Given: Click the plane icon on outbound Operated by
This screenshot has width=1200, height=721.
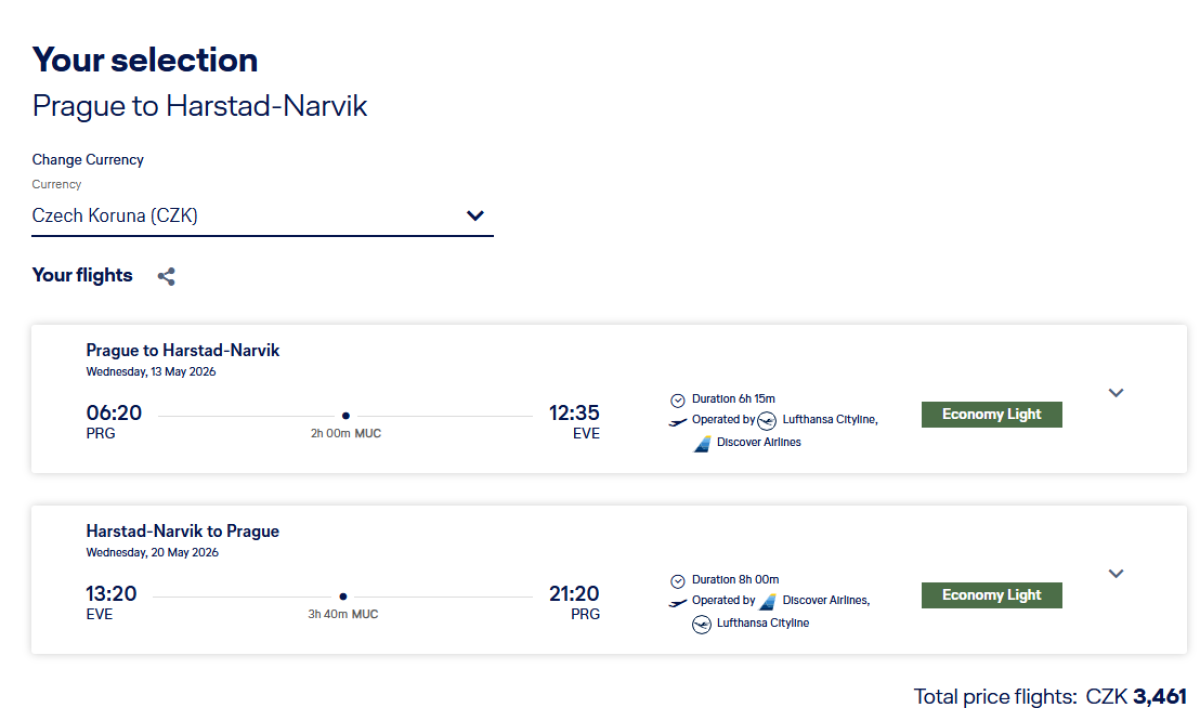Looking at the screenshot, I should point(678,421).
